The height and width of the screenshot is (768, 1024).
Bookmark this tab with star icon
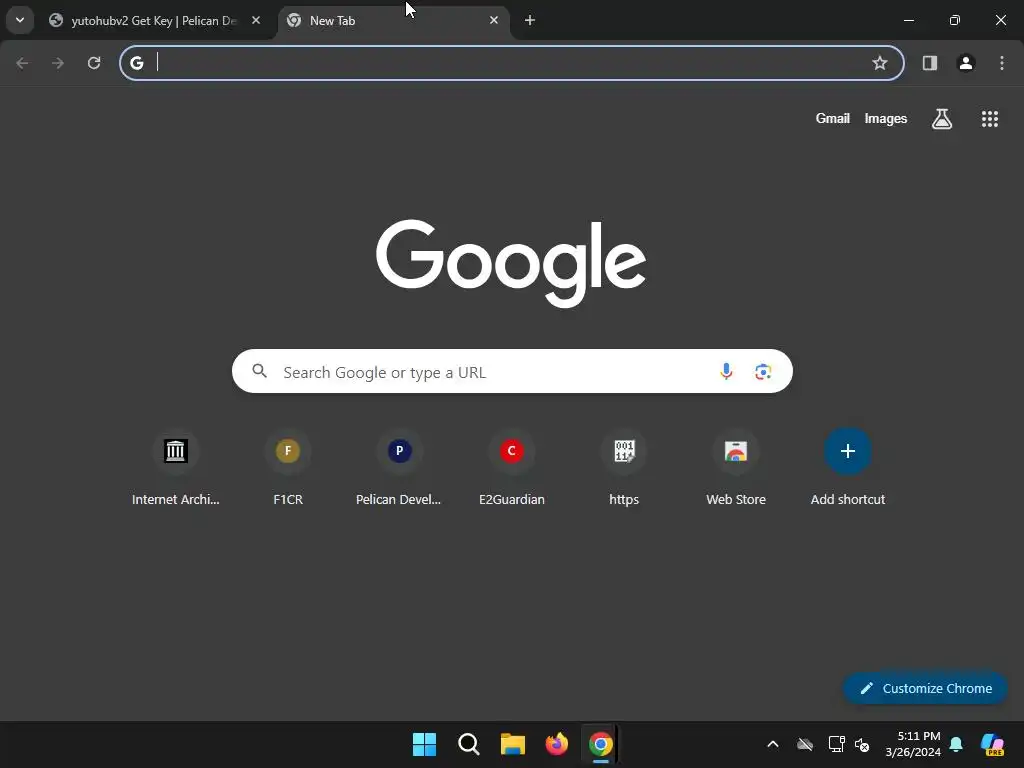pos(880,63)
